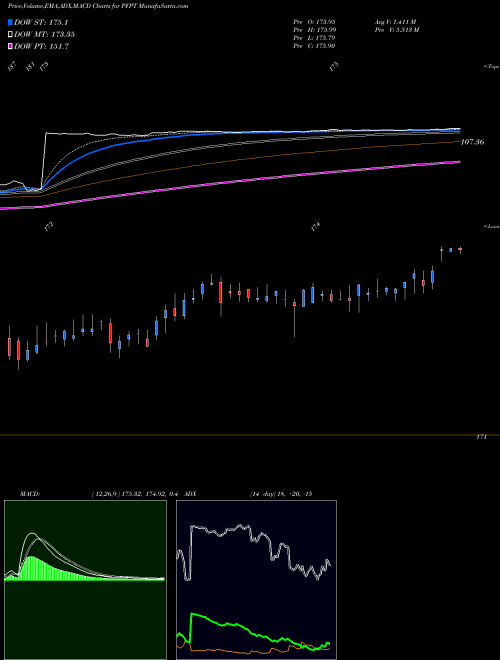Click the last red candlestick on price chart

click(x=460, y=250)
